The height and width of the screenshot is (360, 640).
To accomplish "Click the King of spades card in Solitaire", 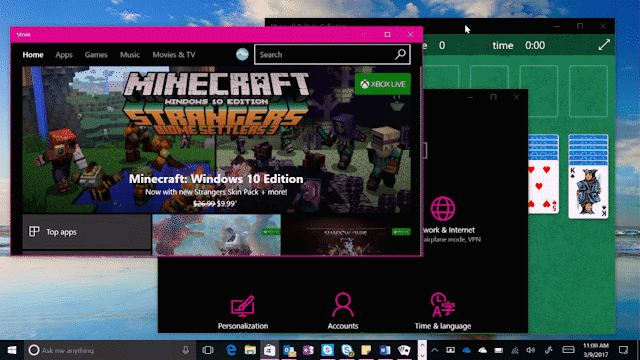I will pyautogui.click(x=588, y=192).
